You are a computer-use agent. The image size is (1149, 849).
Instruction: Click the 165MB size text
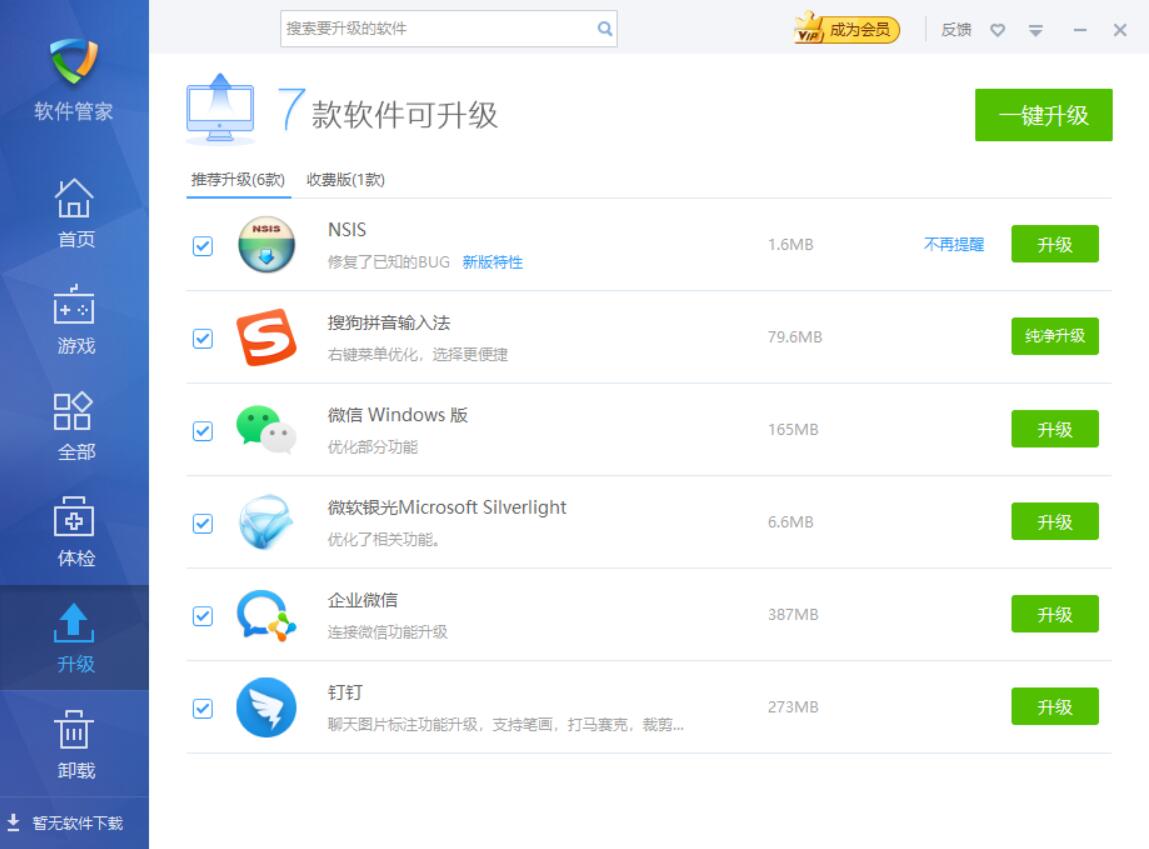point(793,429)
